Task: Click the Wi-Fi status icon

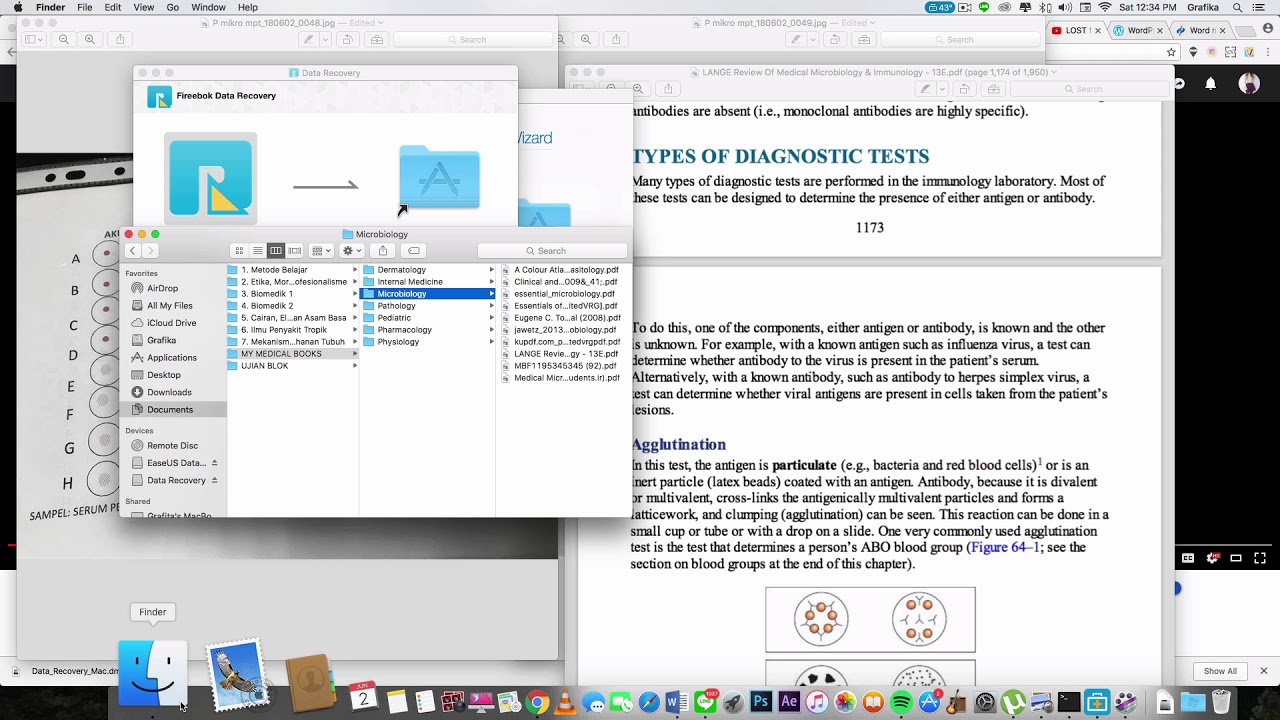Action: 1105,7
